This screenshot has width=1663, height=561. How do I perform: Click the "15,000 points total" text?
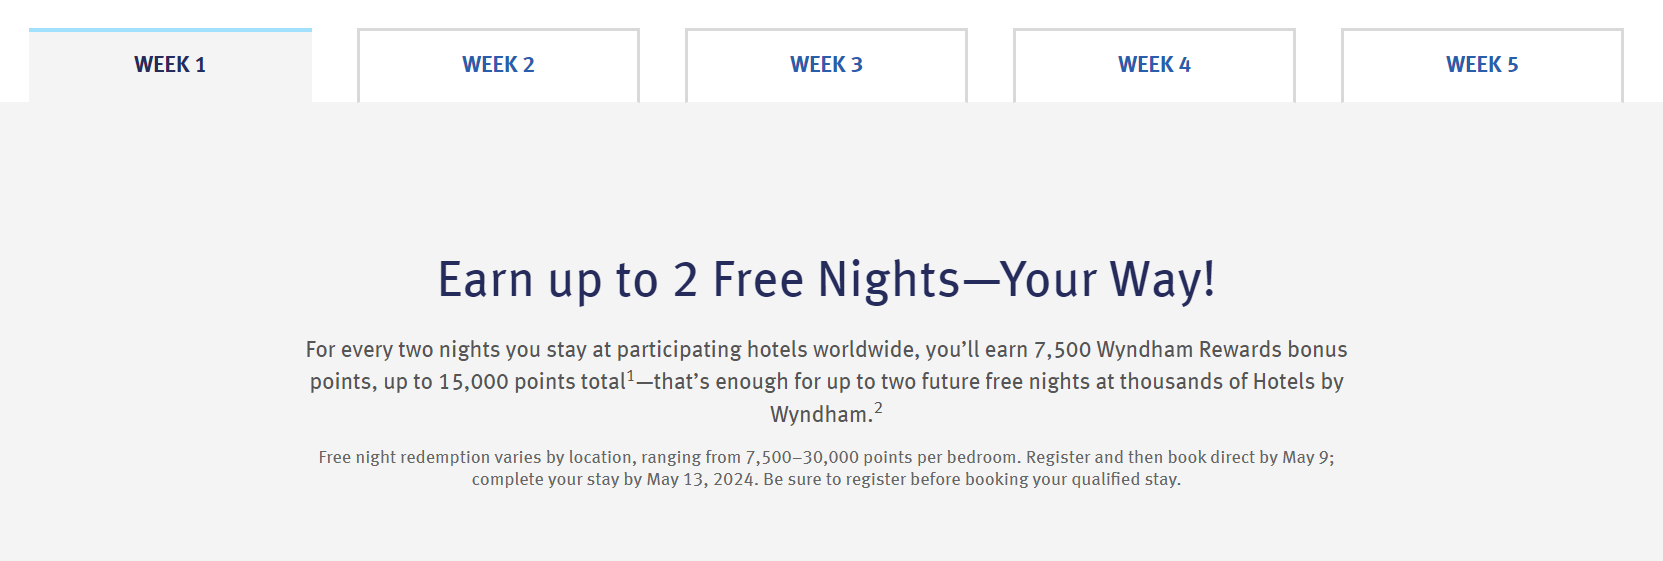coord(532,382)
